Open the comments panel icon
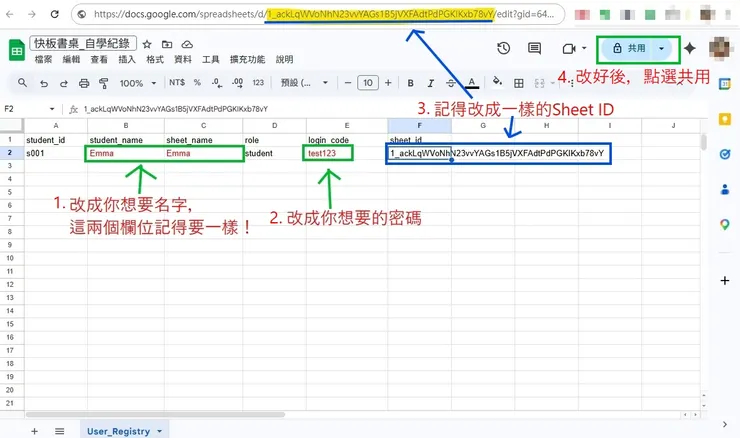 (534, 48)
